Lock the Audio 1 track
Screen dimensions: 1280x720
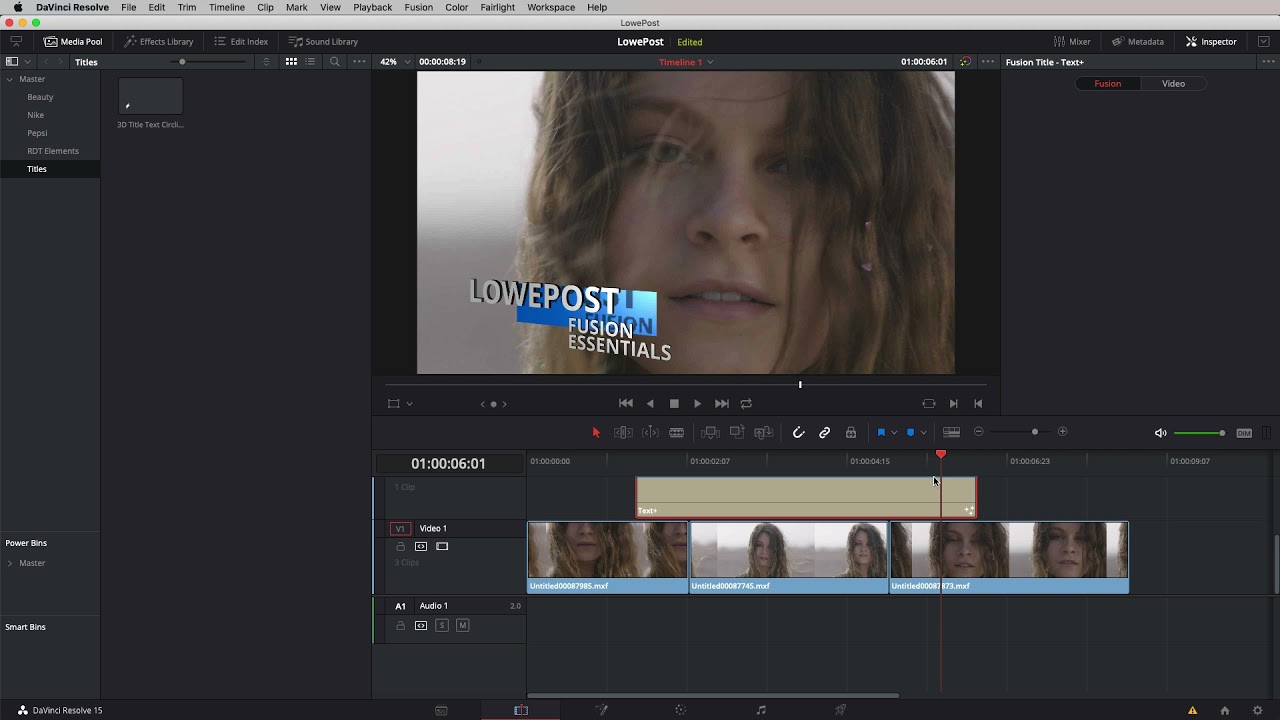[401, 625]
